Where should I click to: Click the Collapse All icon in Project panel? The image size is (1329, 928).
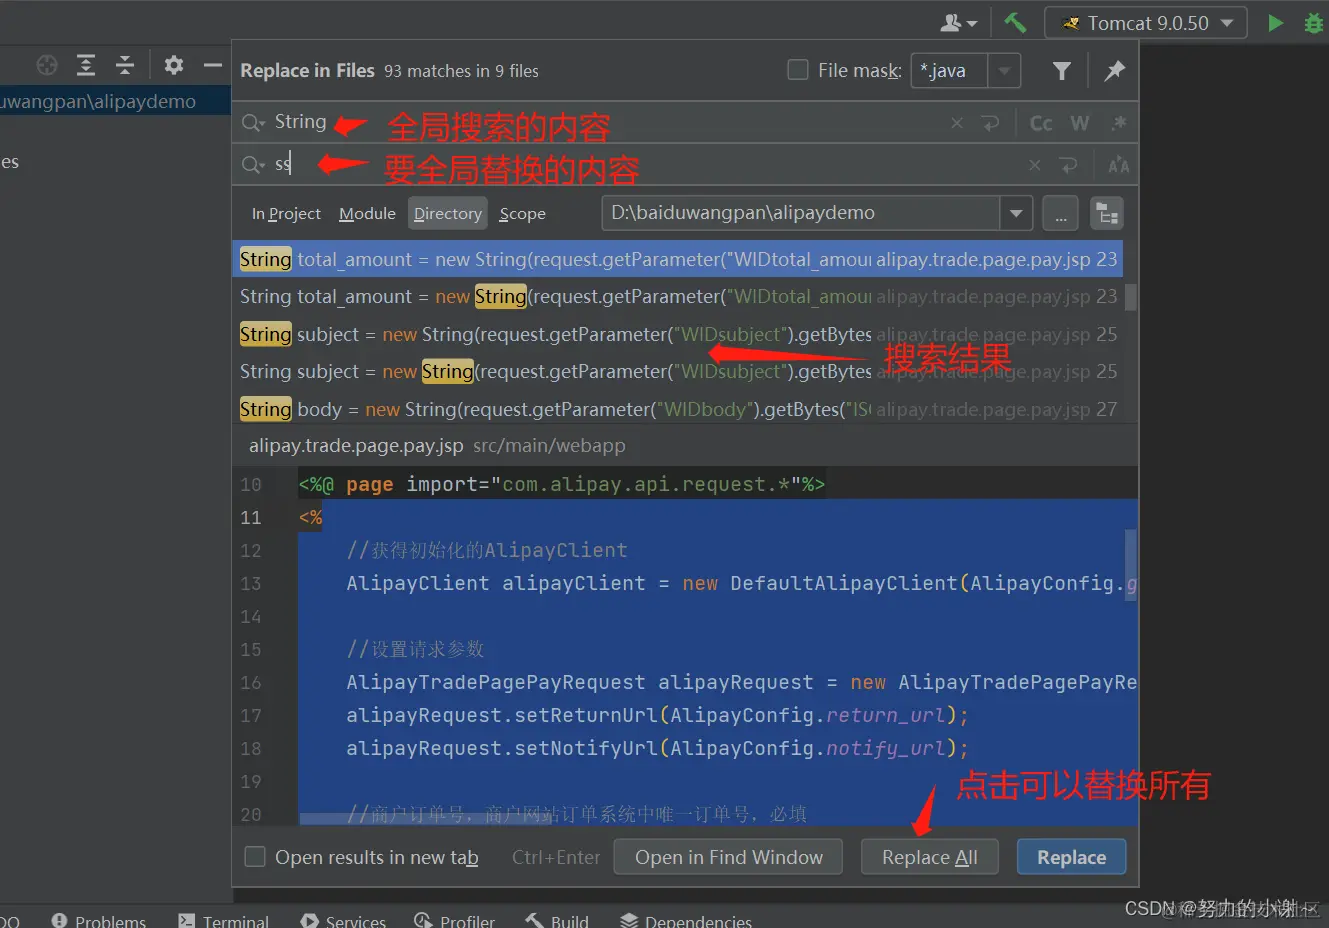[x=125, y=65]
